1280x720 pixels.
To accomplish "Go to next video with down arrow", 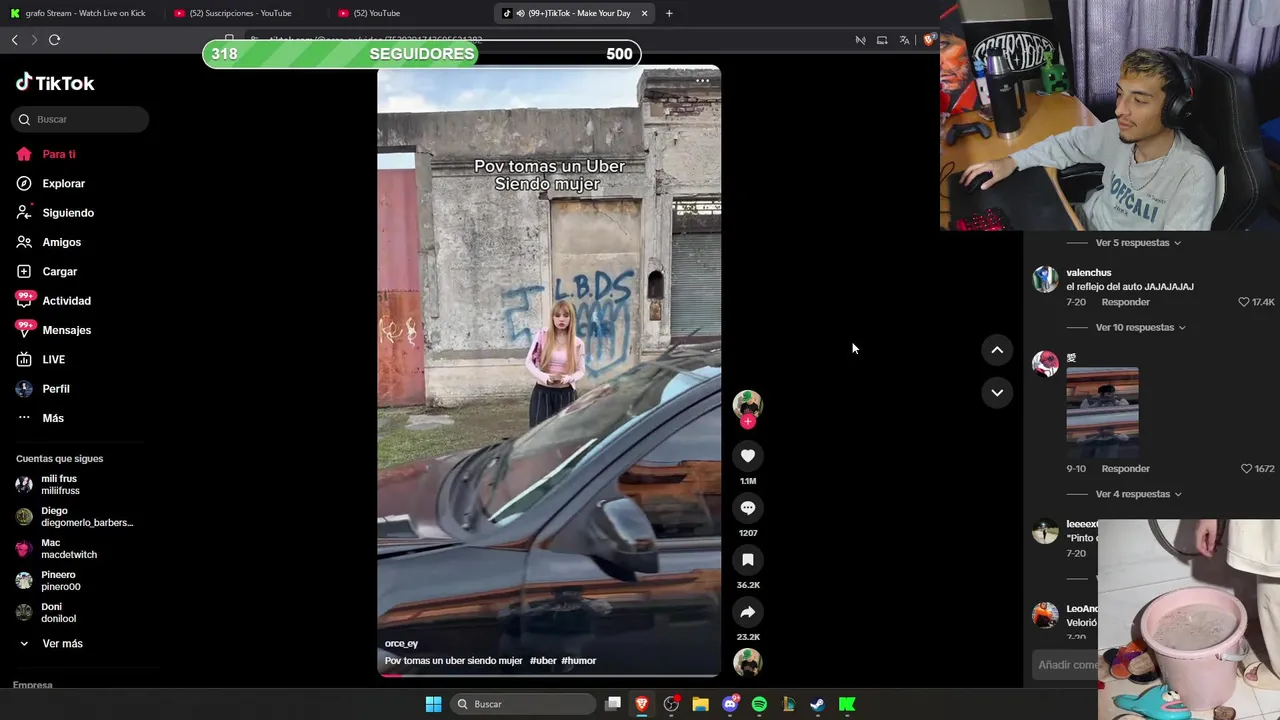I will (997, 392).
